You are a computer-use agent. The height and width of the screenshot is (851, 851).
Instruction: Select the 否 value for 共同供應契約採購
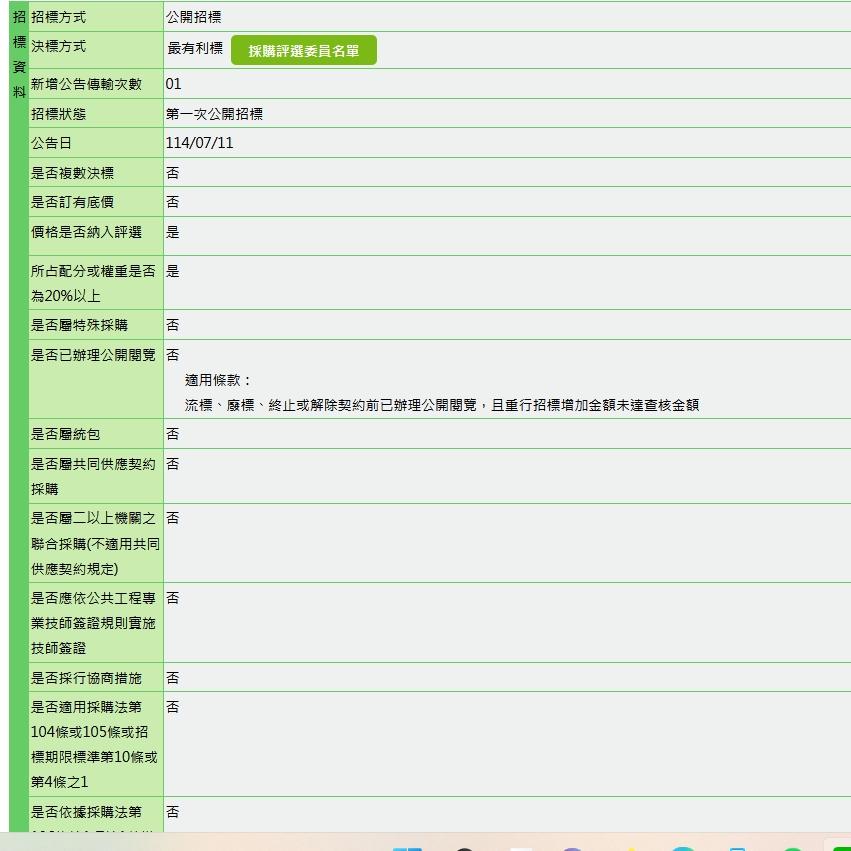pyautogui.click(x=173, y=463)
